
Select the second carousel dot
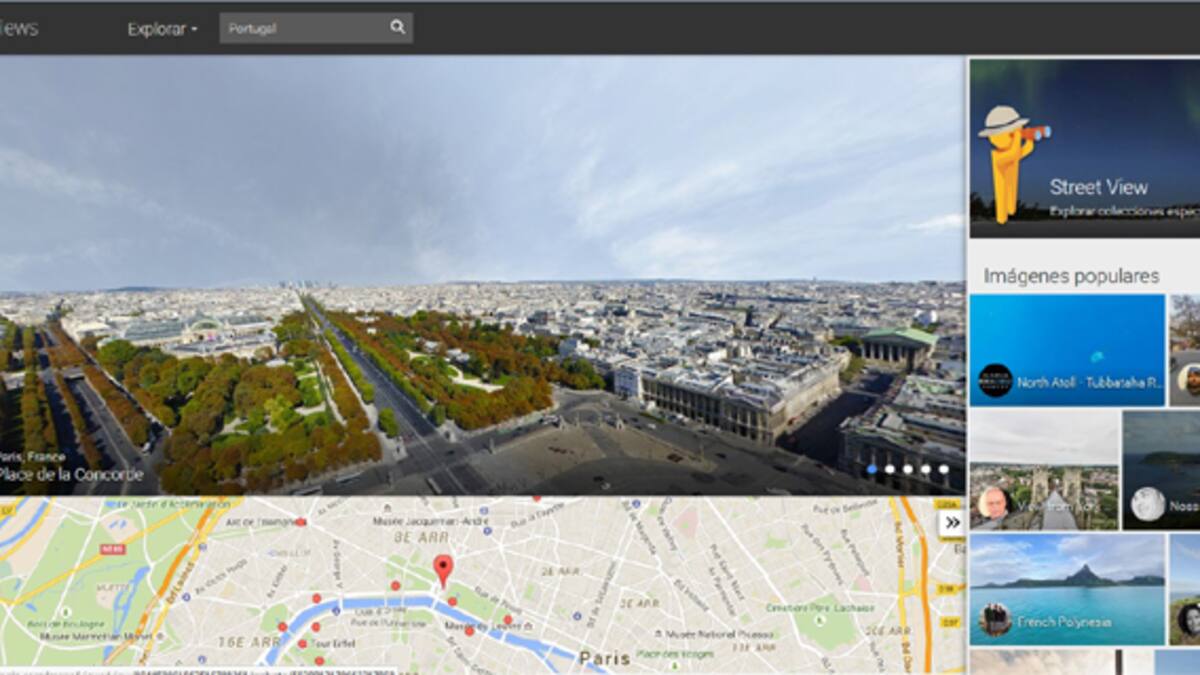tap(890, 469)
